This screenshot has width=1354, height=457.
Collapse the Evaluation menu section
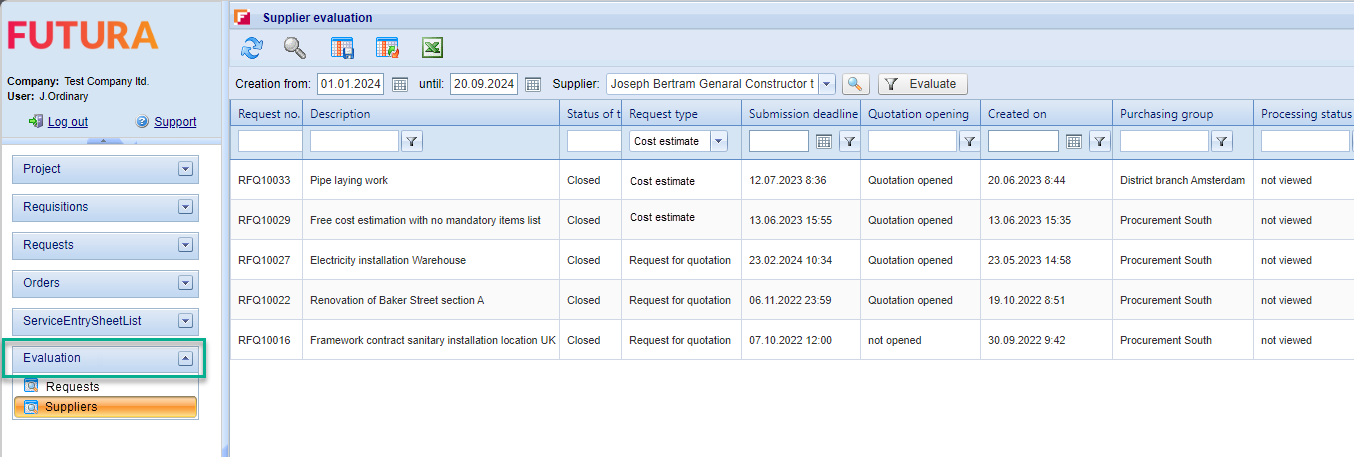click(184, 358)
